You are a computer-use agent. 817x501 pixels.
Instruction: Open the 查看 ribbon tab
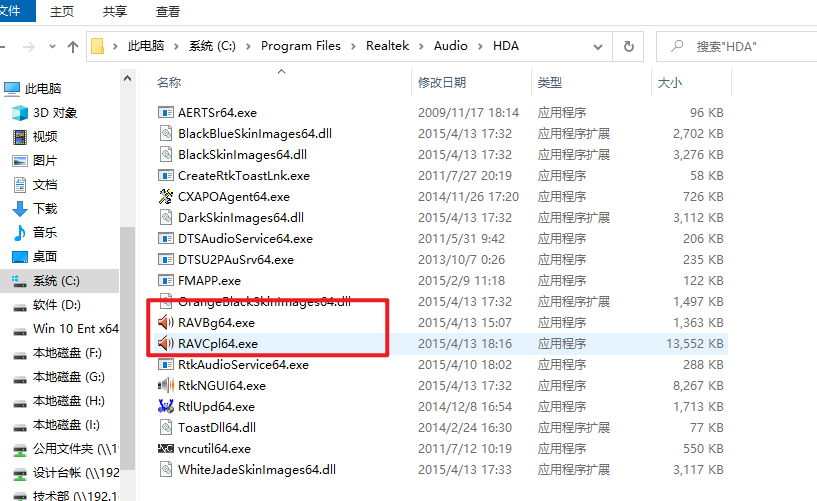(x=167, y=11)
